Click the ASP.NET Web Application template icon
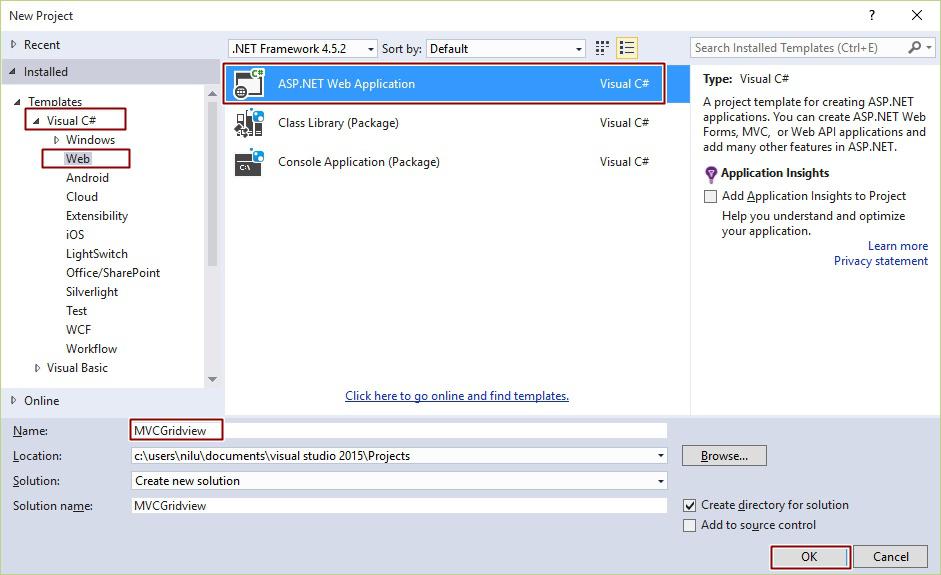Screen dimensions: 941x575 pyautogui.click(x=249, y=83)
